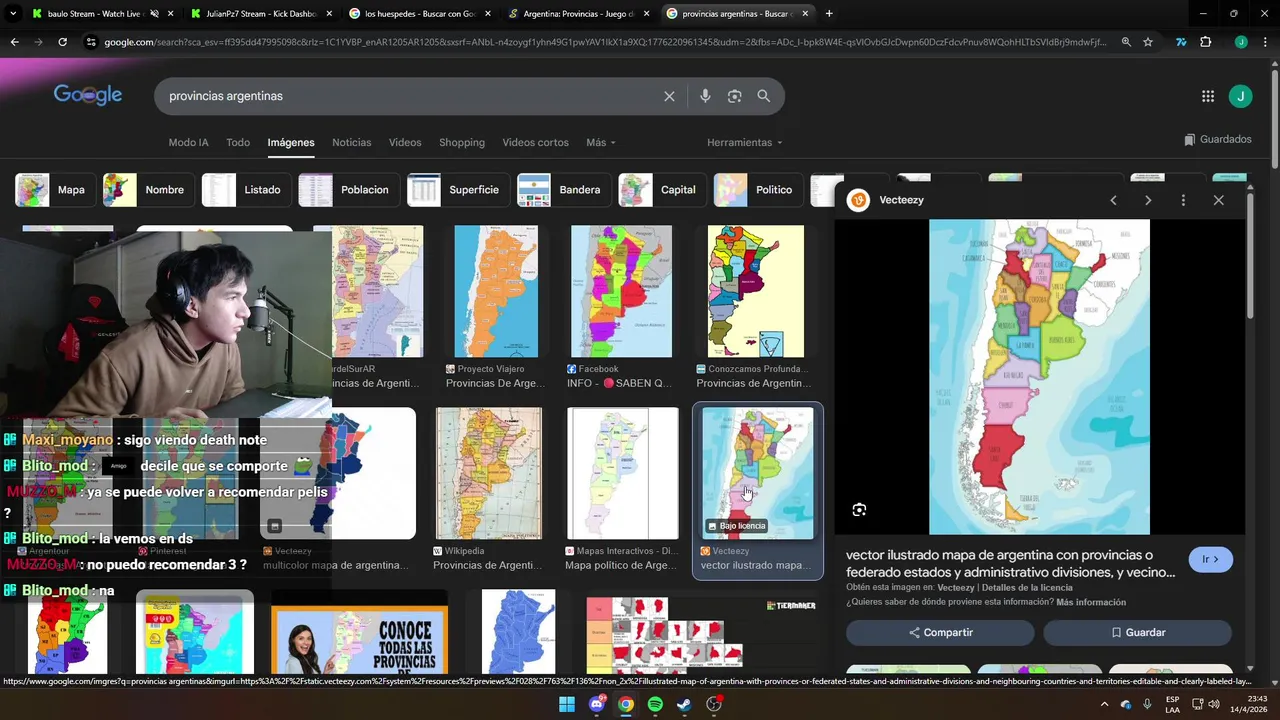The height and width of the screenshot is (720, 1280).
Task: Go to previous image in Vecteezy preview panel
Action: coord(1113,200)
